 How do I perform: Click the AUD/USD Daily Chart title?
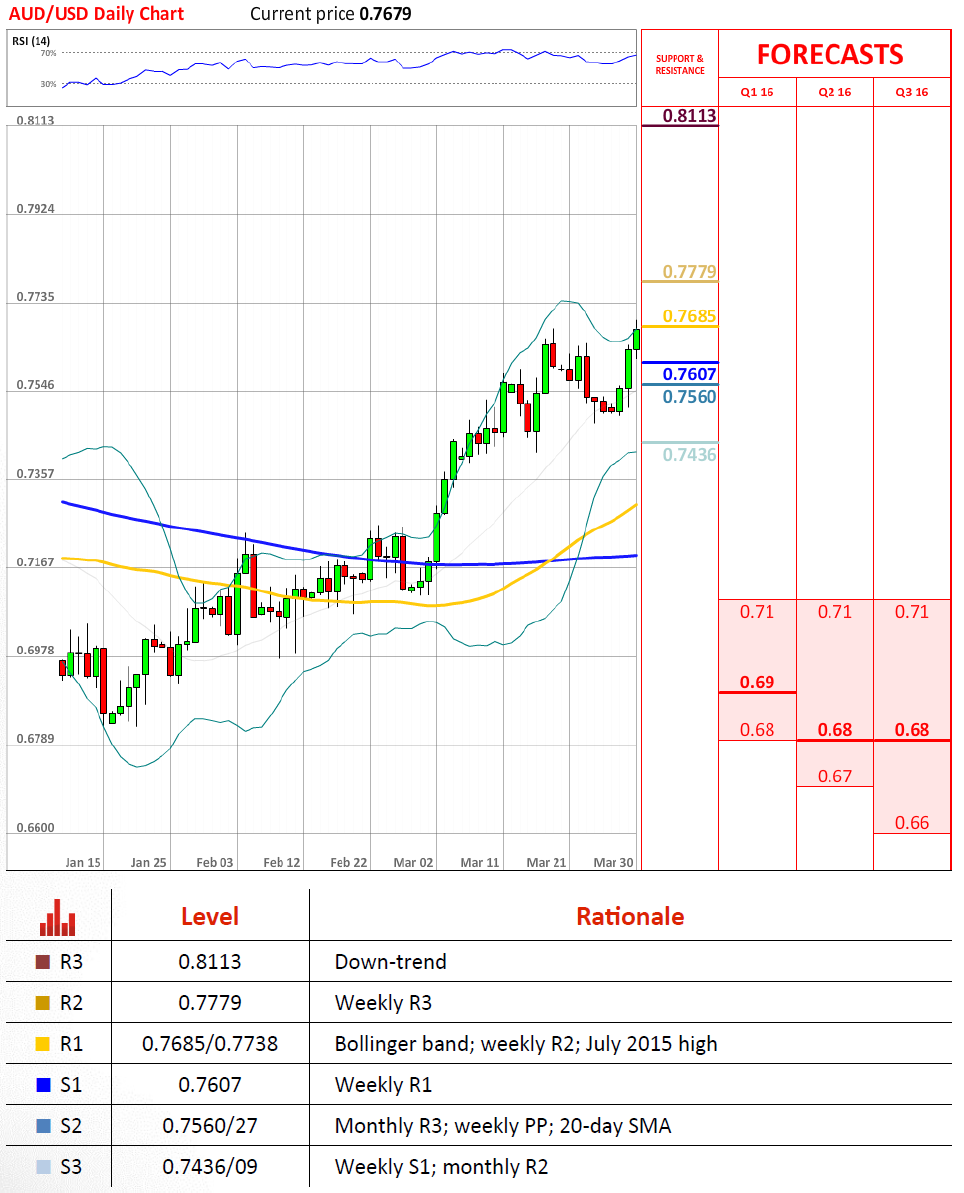(97, 14)
